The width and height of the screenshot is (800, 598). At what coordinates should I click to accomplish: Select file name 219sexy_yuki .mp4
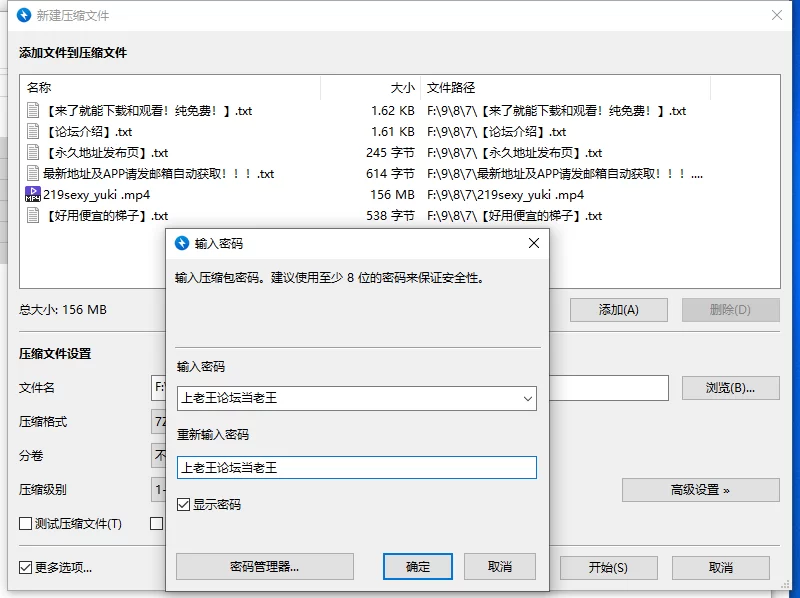point(96,194)
